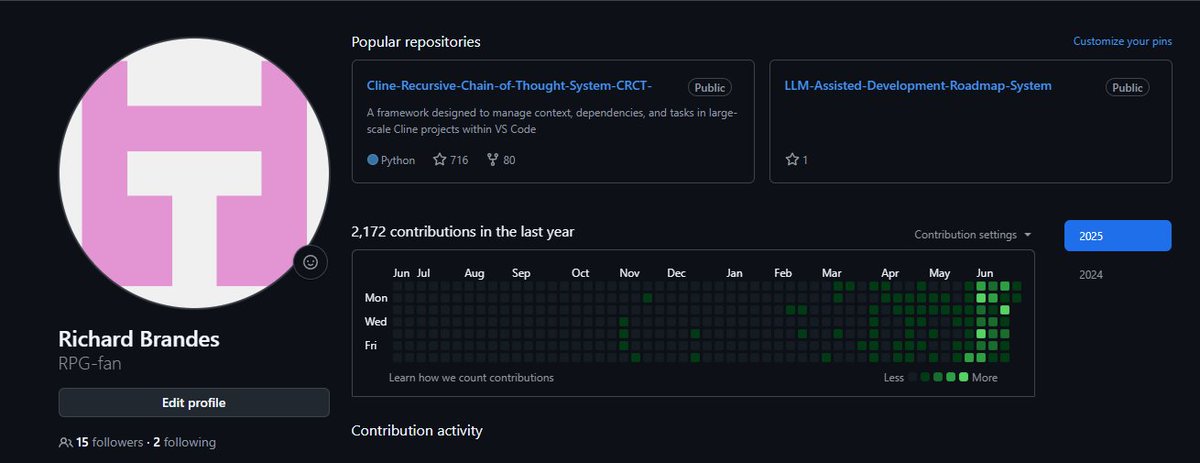
Task: Click the star icon showing 716 stars
Action: [439, 160]
